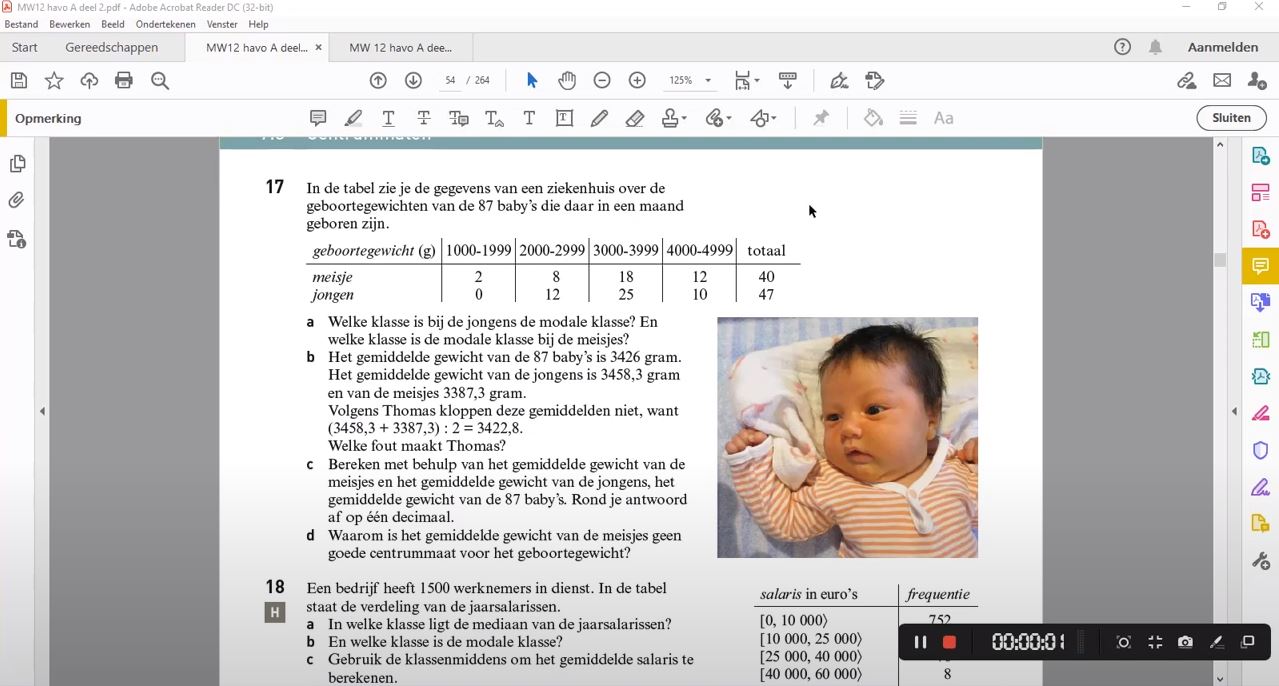Open the Fill and Sign pen icon
1279x686 pixels.
tap(839, 81)
